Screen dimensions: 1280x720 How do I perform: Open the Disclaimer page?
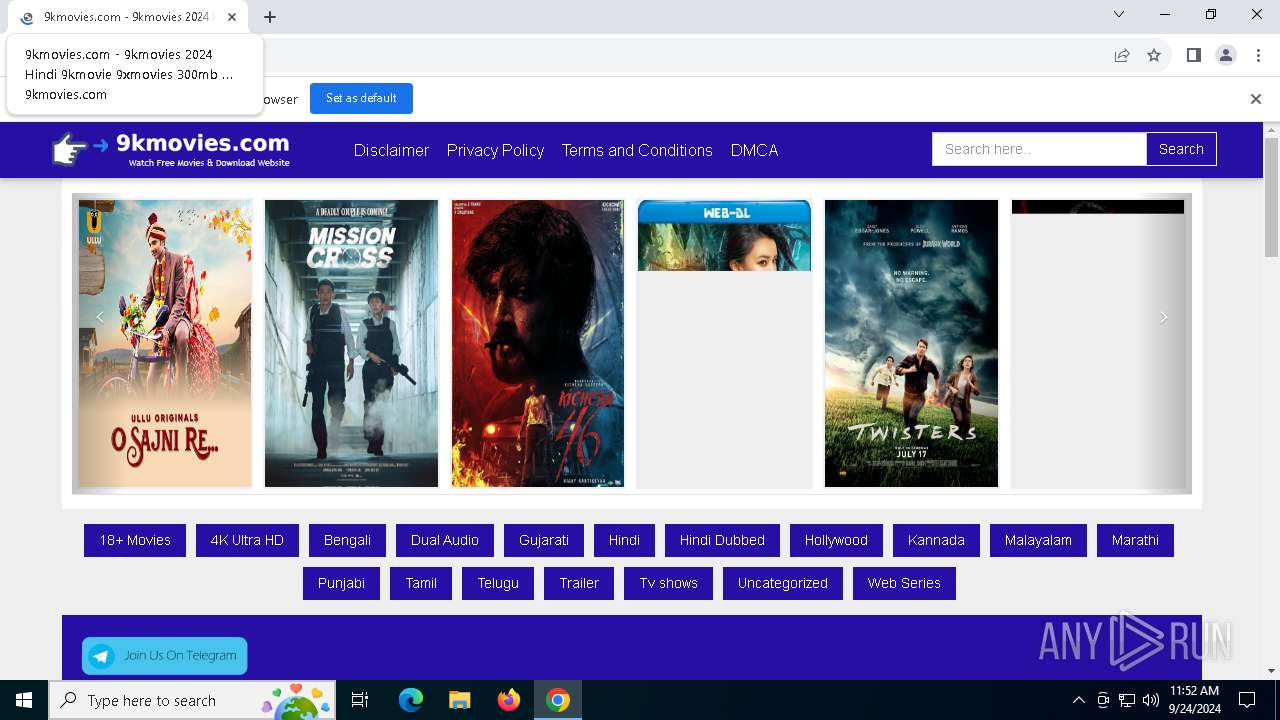391,150
